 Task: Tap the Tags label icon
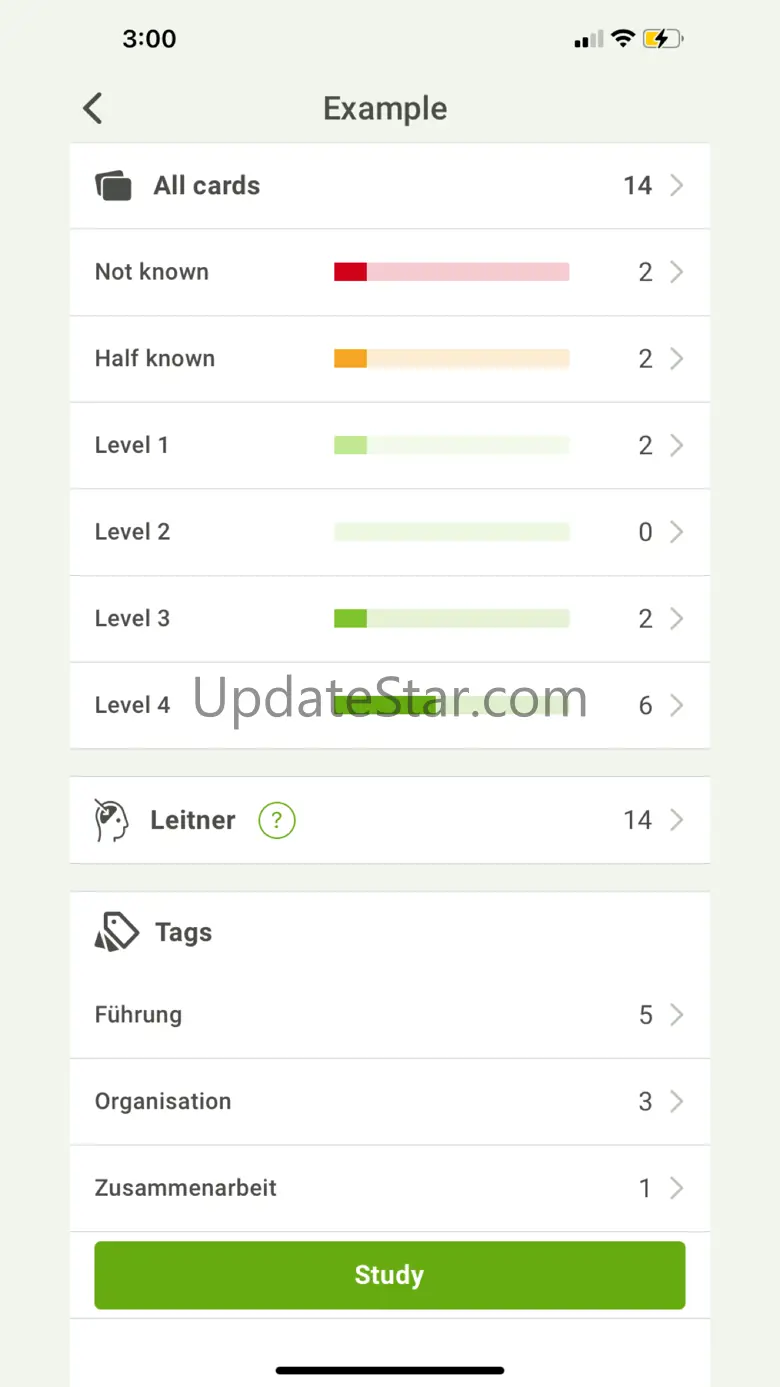(117, 932)
